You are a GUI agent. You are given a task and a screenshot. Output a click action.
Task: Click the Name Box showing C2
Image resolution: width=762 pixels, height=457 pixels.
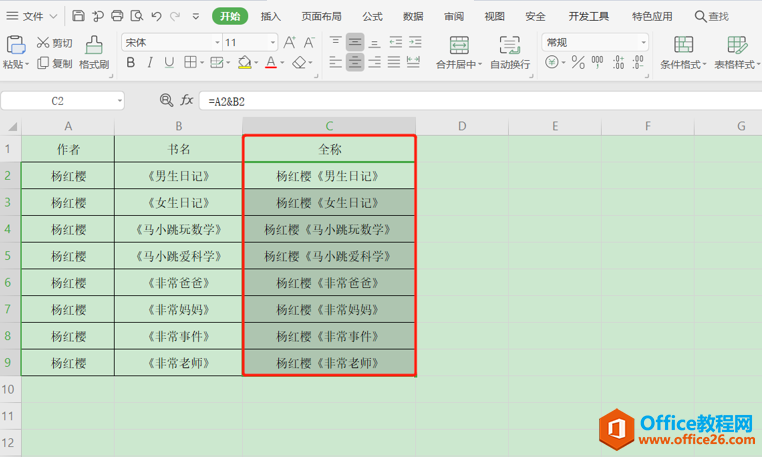coord(62,101)
